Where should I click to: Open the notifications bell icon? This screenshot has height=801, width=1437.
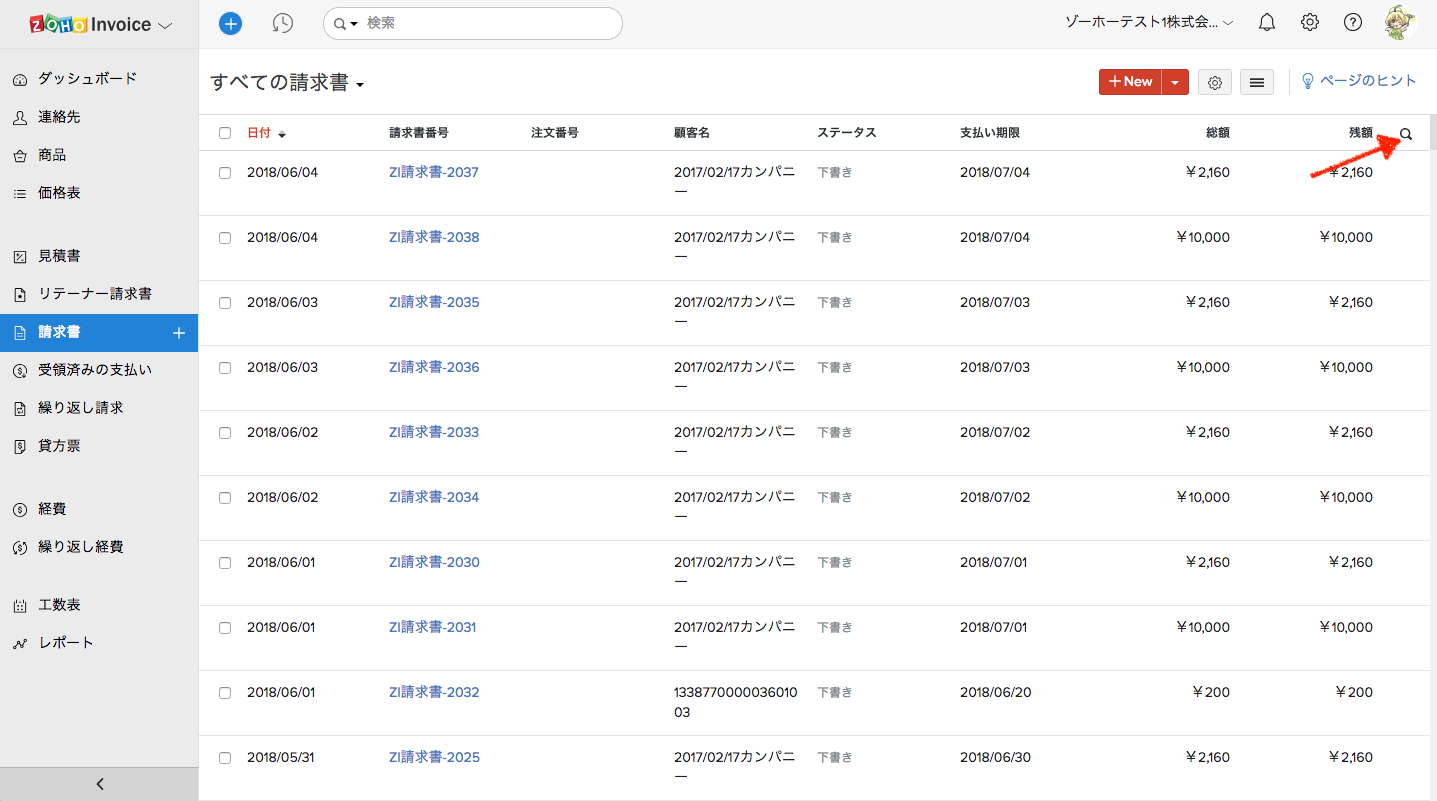pos(1267,22)
